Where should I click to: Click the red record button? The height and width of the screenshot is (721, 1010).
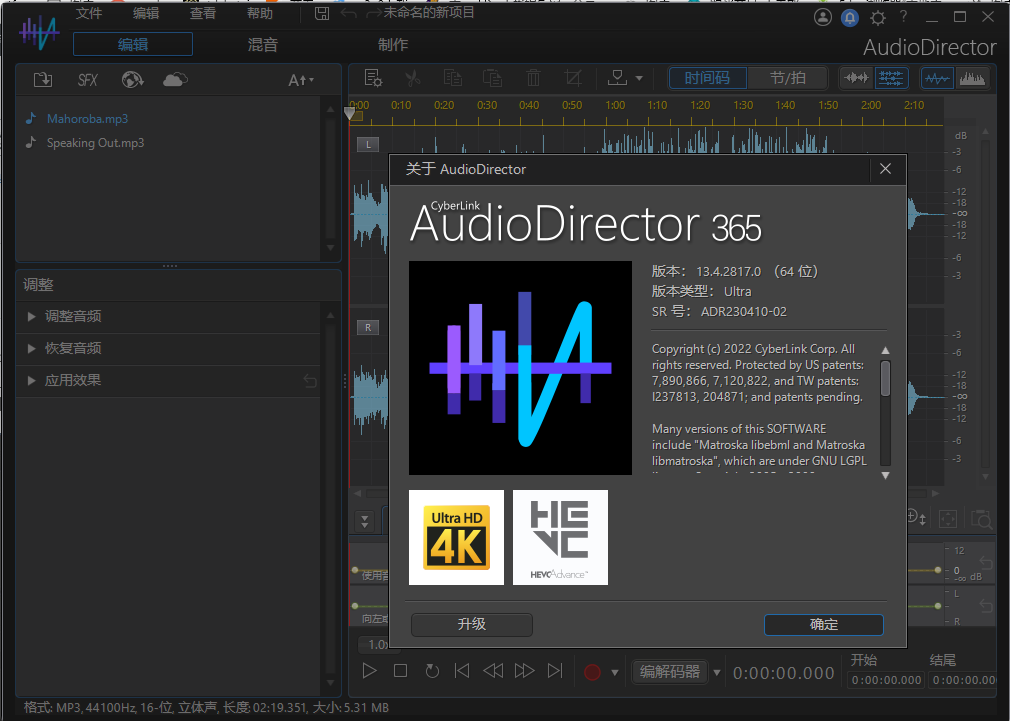pos(593,672)
